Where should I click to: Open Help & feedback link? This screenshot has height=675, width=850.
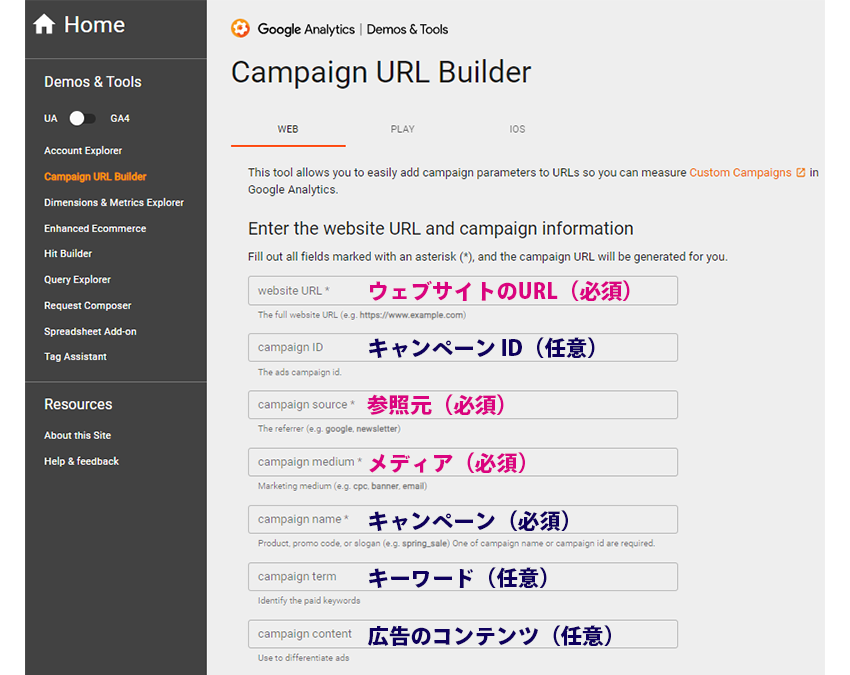point(81,461)
